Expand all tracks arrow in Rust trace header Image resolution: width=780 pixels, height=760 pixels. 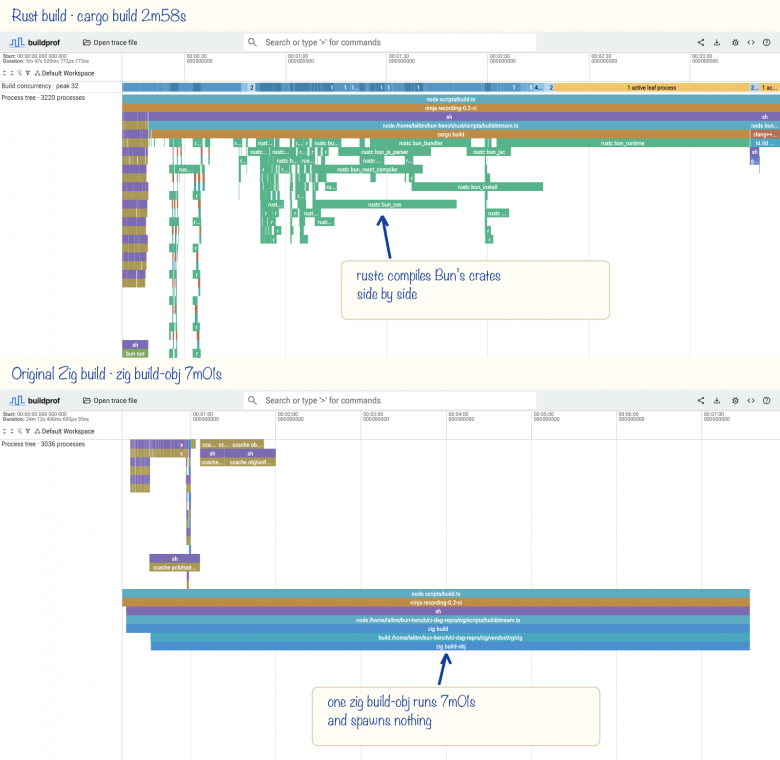pyautogui.click(x=4, y=73)
